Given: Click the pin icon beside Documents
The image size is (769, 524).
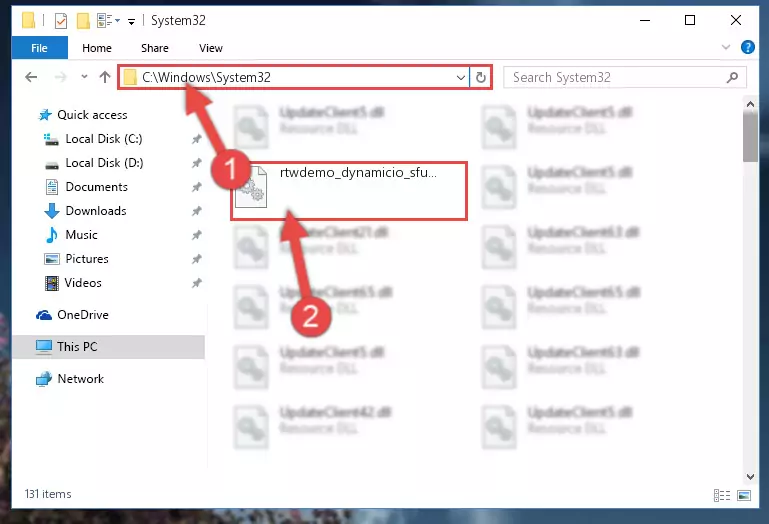Looking at the screenshot, I should pyautogui.click(x=197, y=187).
